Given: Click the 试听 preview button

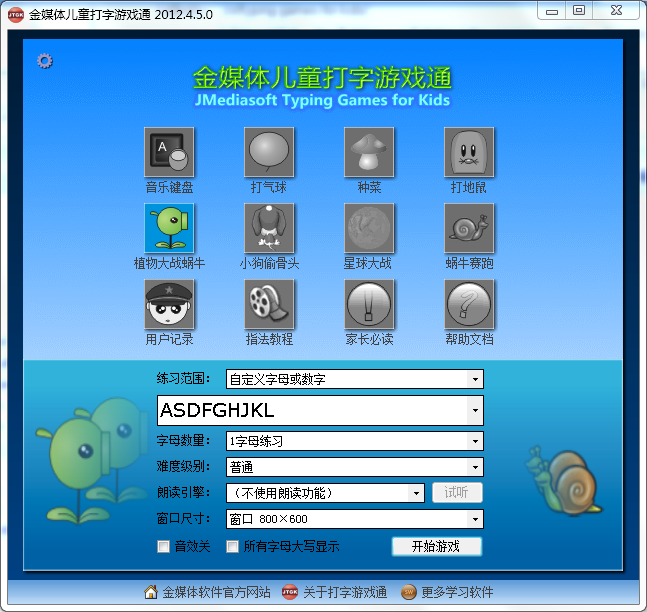Looking at the screenshot, I should coord(457,492).
